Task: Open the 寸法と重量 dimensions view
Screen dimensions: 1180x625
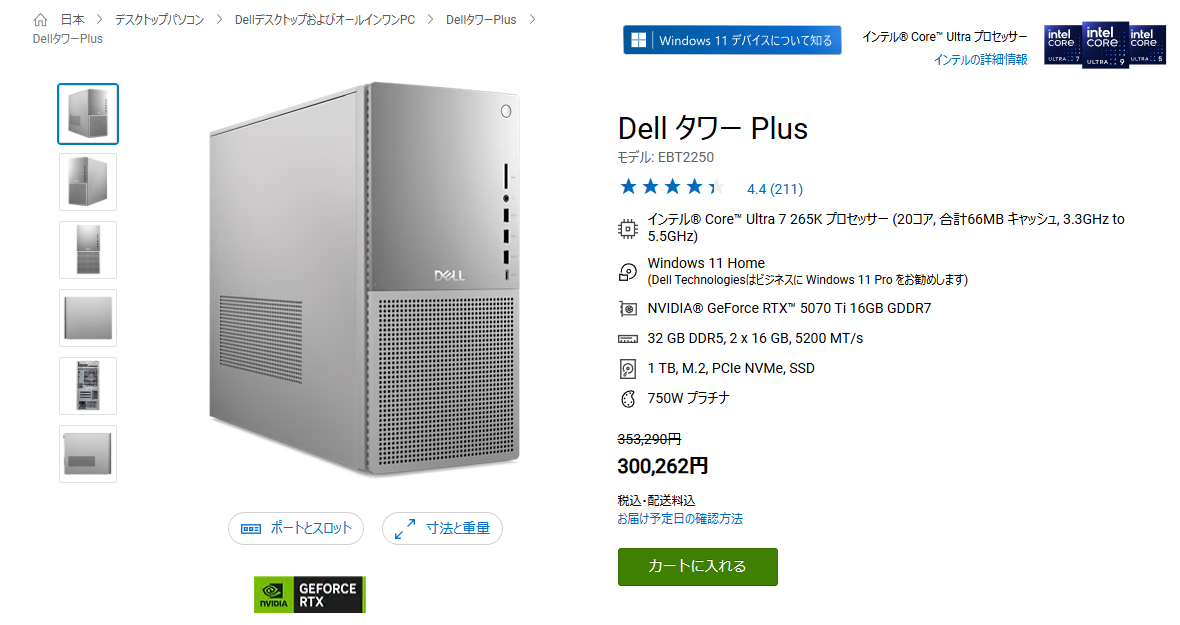Action: pyautogui.click(x=442, y=529)
